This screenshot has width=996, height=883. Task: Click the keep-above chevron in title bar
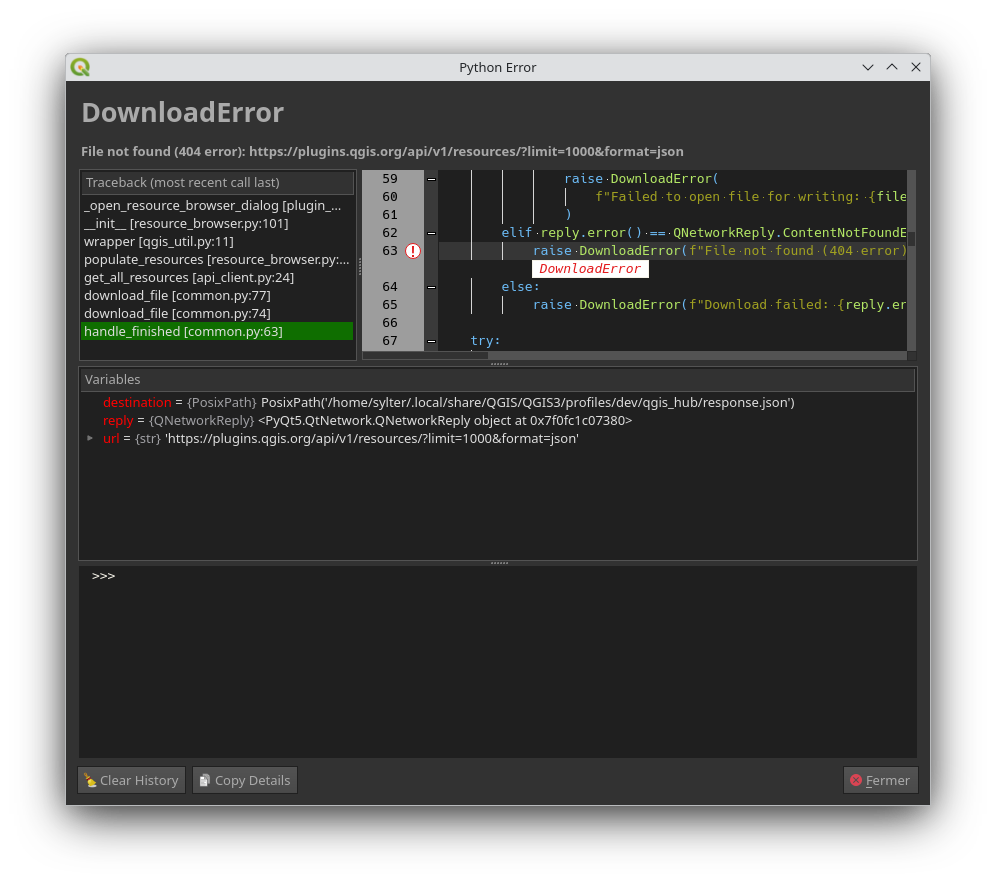pos(892,67)
